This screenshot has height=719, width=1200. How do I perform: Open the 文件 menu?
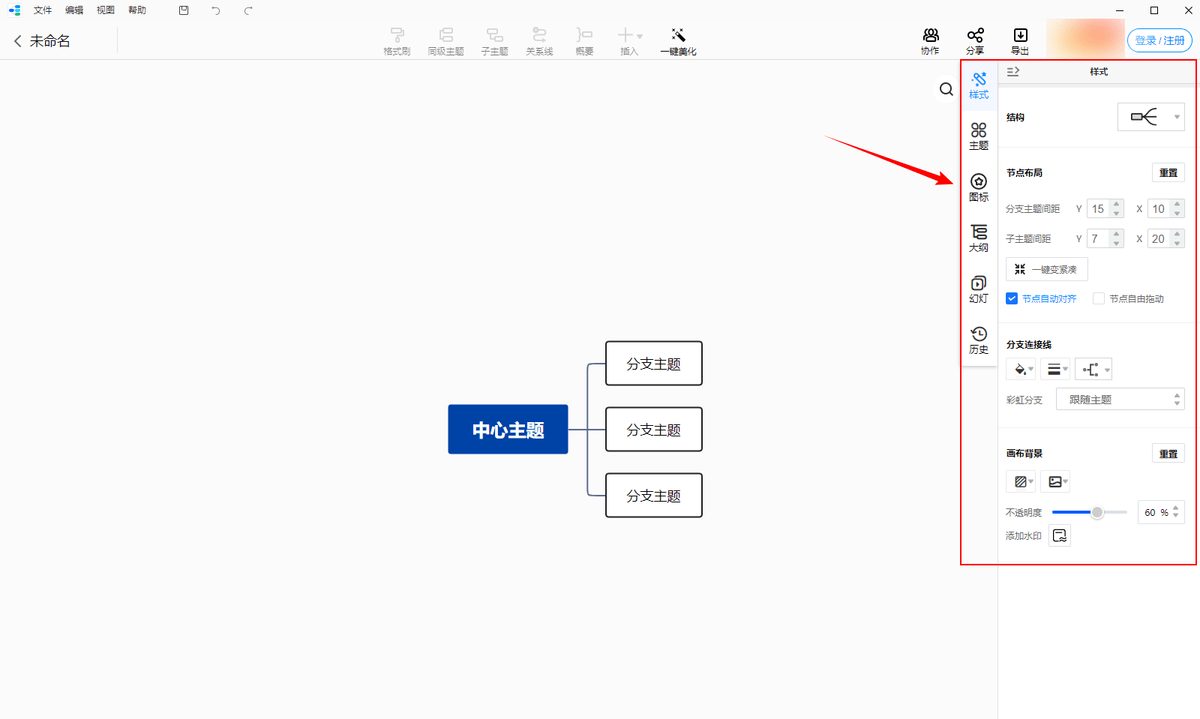click(42, 10)
